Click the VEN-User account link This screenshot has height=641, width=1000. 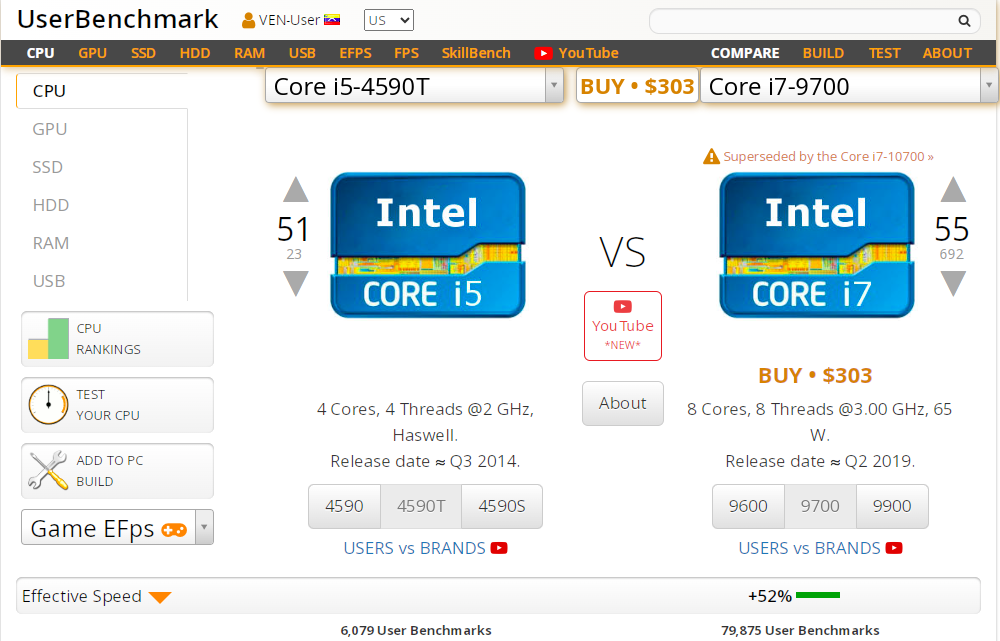290,20
